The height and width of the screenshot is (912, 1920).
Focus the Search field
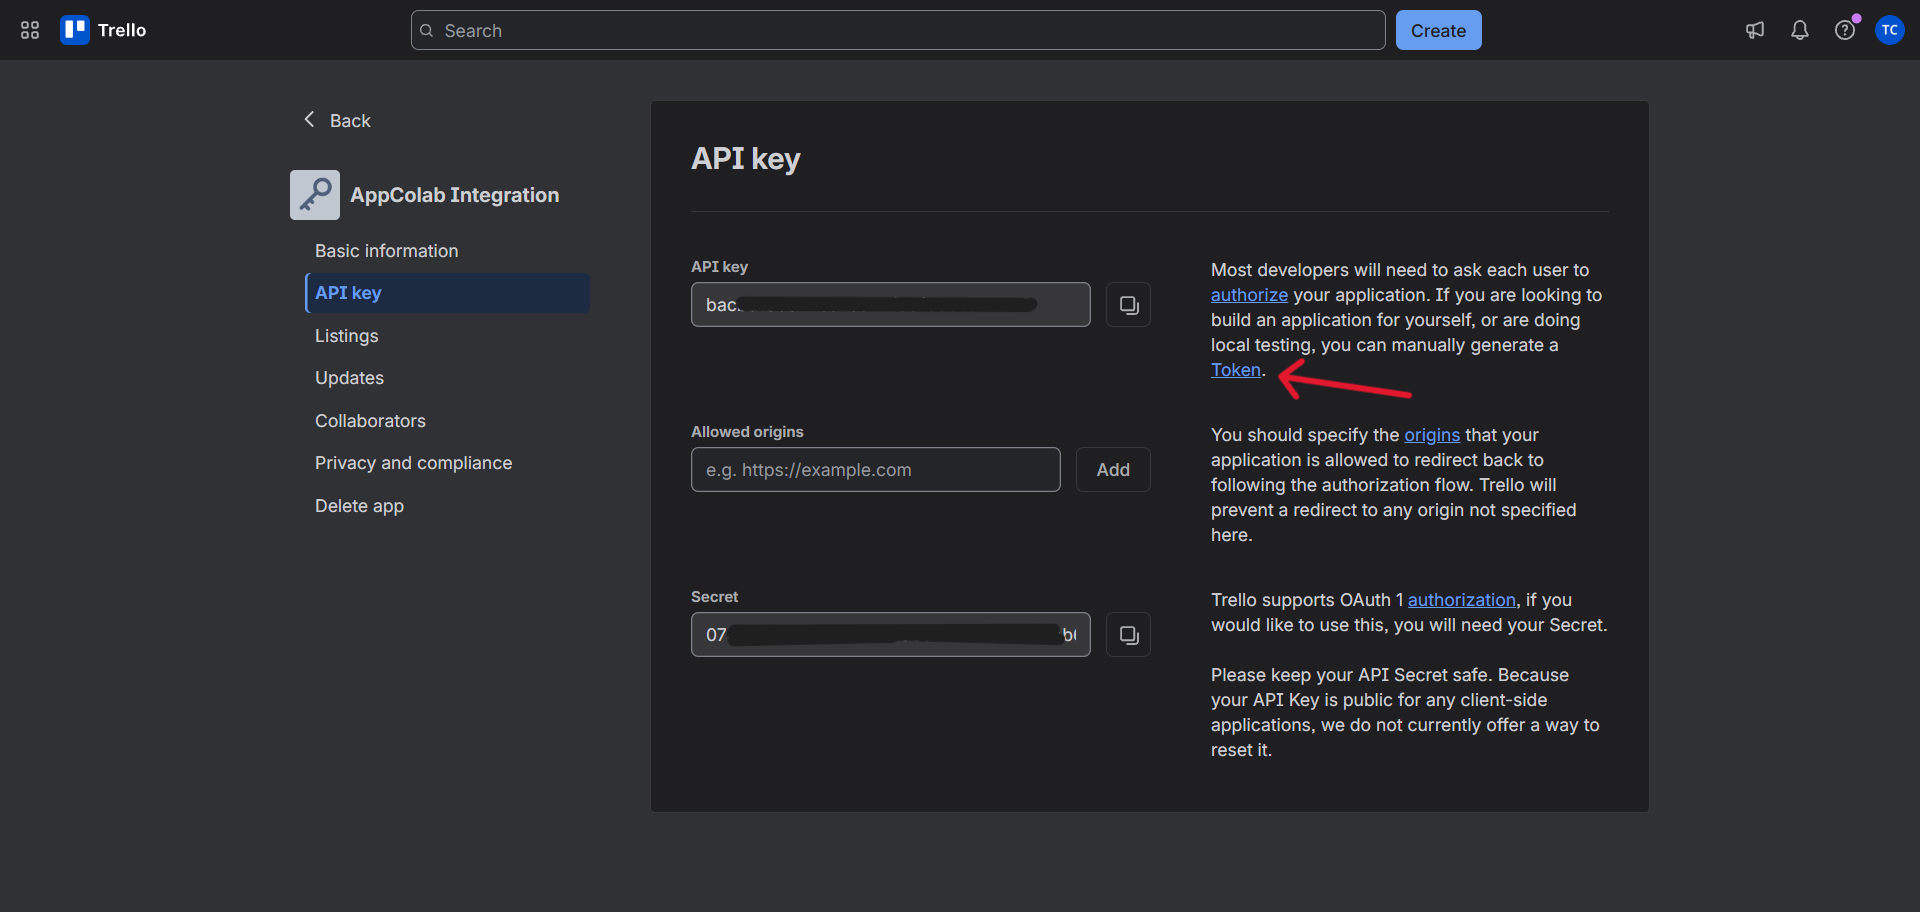click(x=898, y=30)
